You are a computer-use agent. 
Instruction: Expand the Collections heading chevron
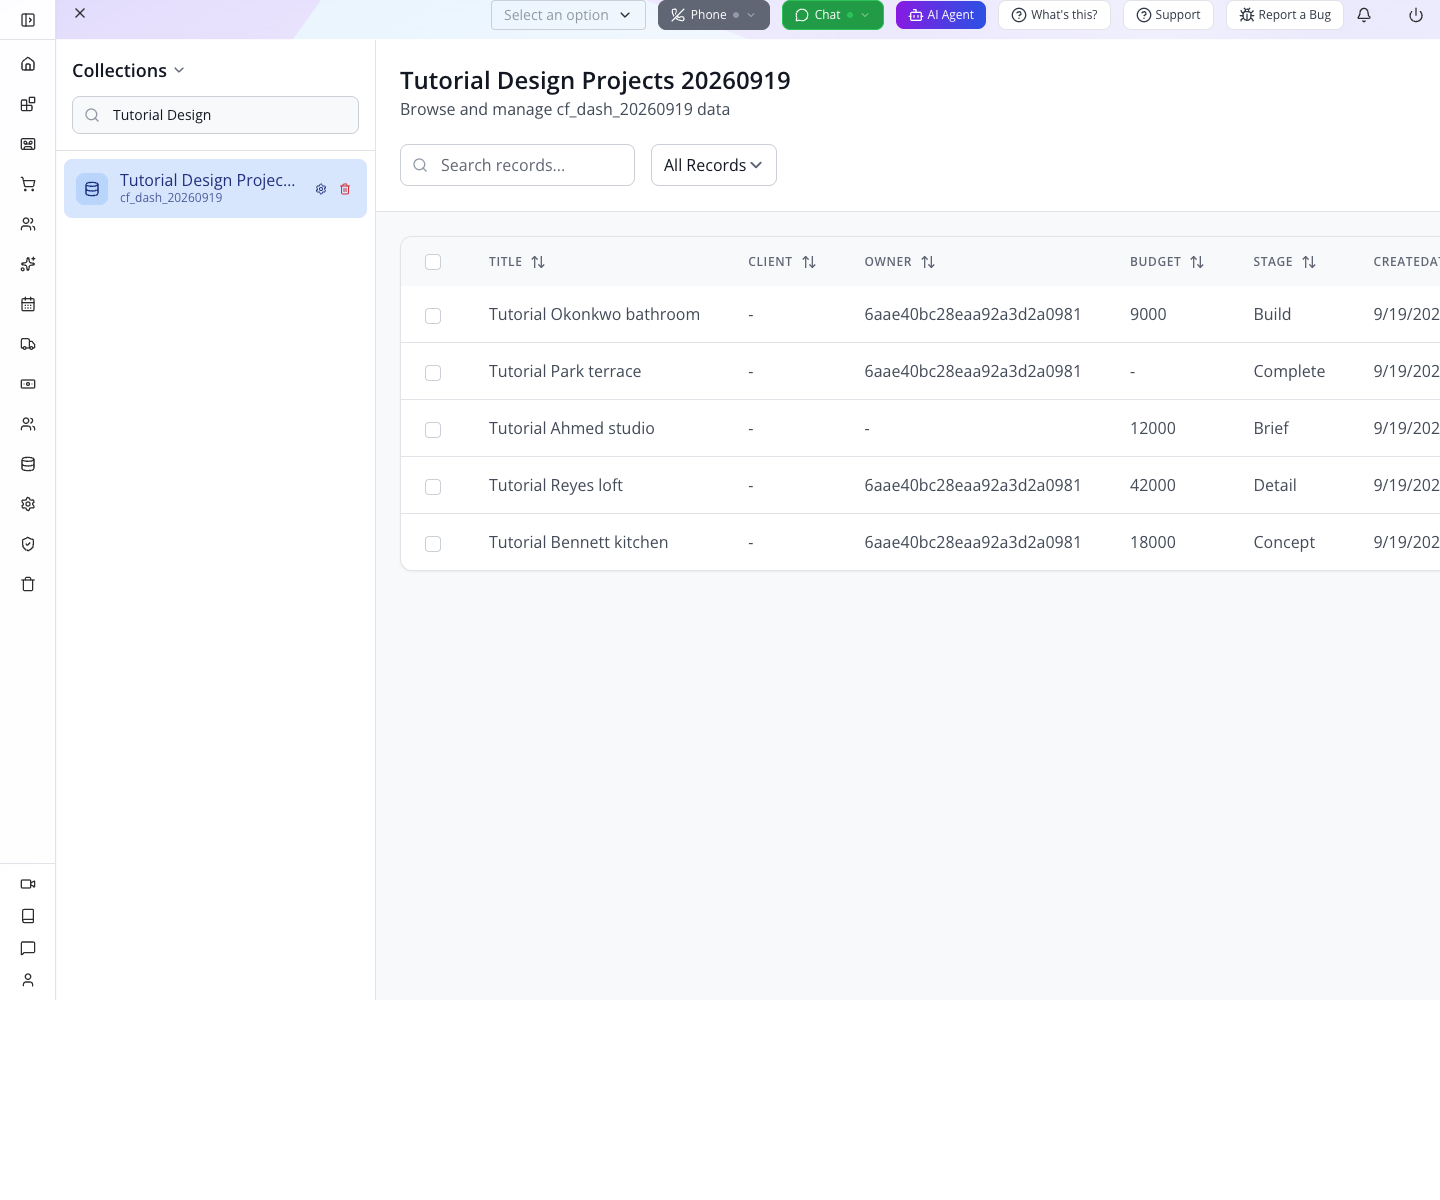click(x=179, y=70)
